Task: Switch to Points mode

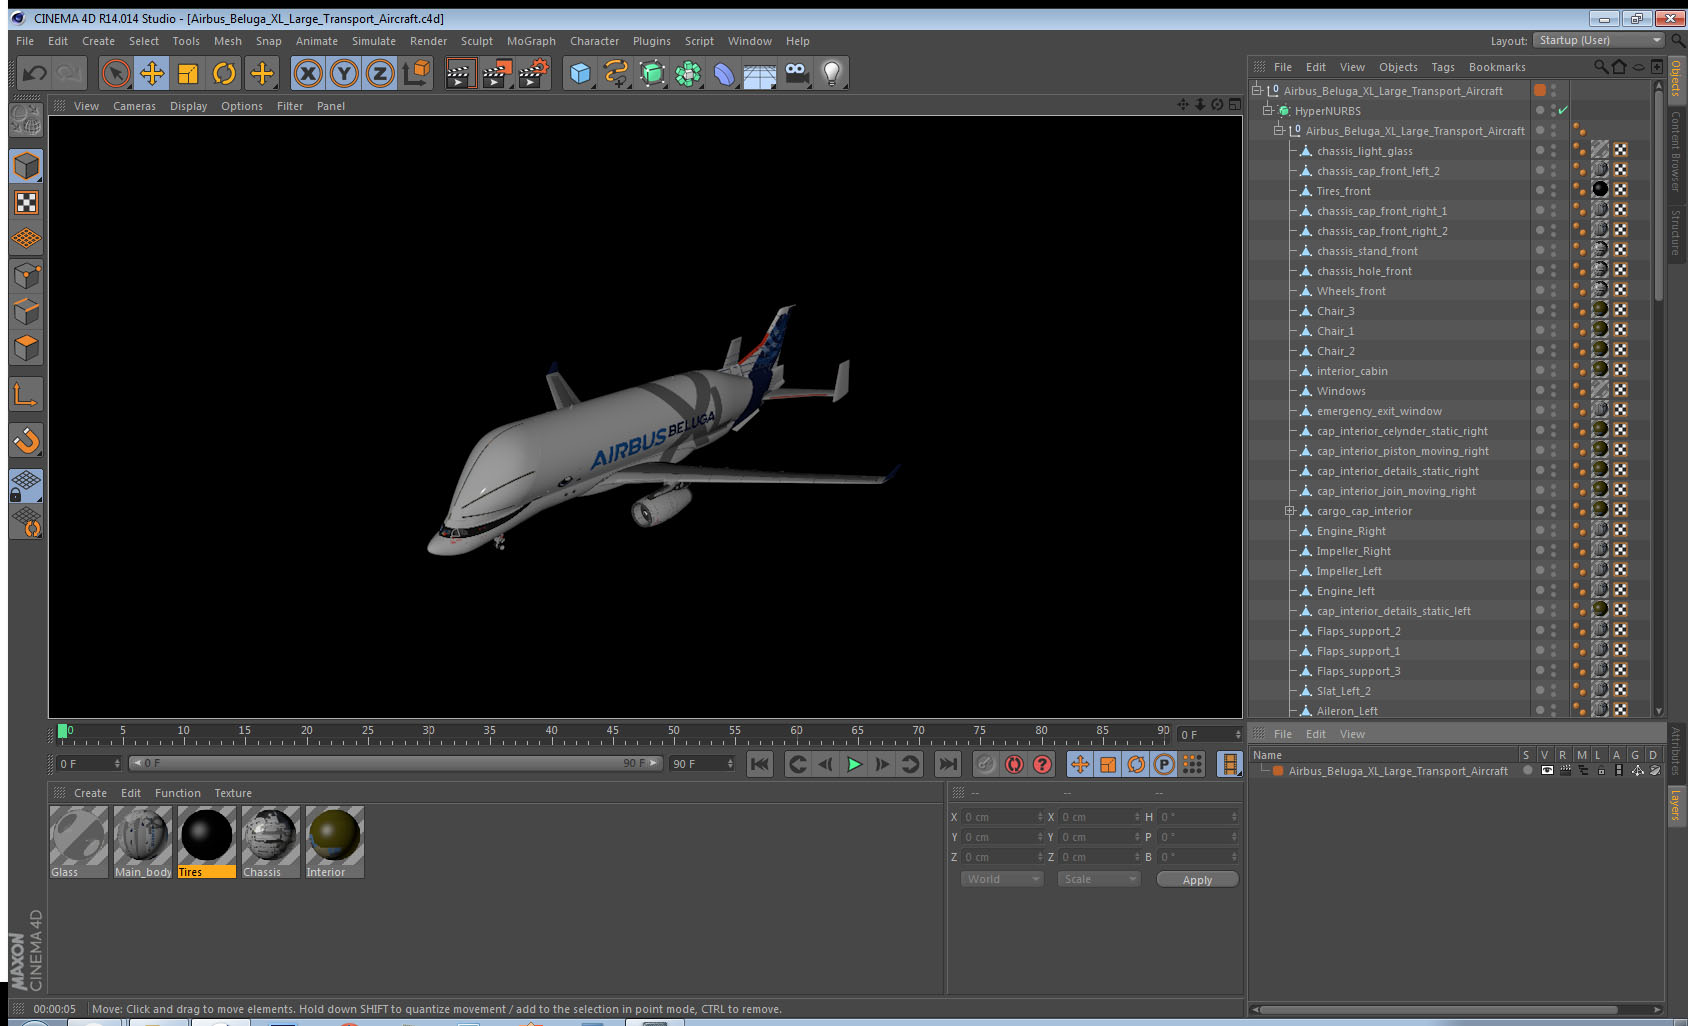Action: click(x=26, y=275)
